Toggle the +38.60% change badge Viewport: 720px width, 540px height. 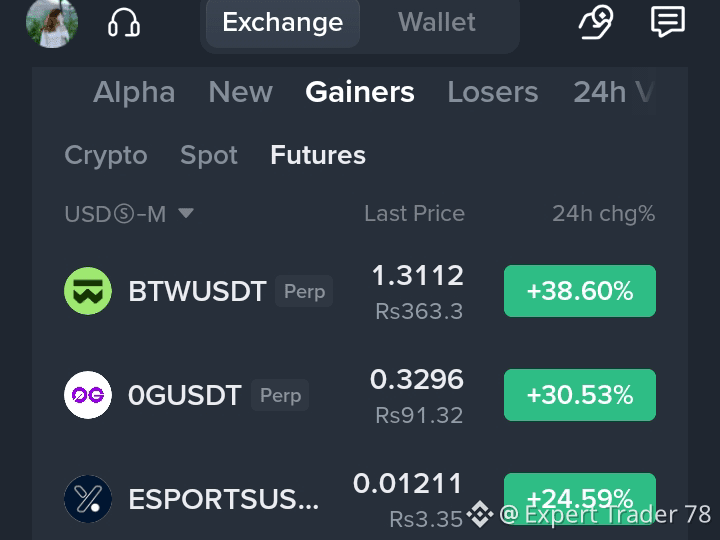pyautogui.click(x=579, y=291)
